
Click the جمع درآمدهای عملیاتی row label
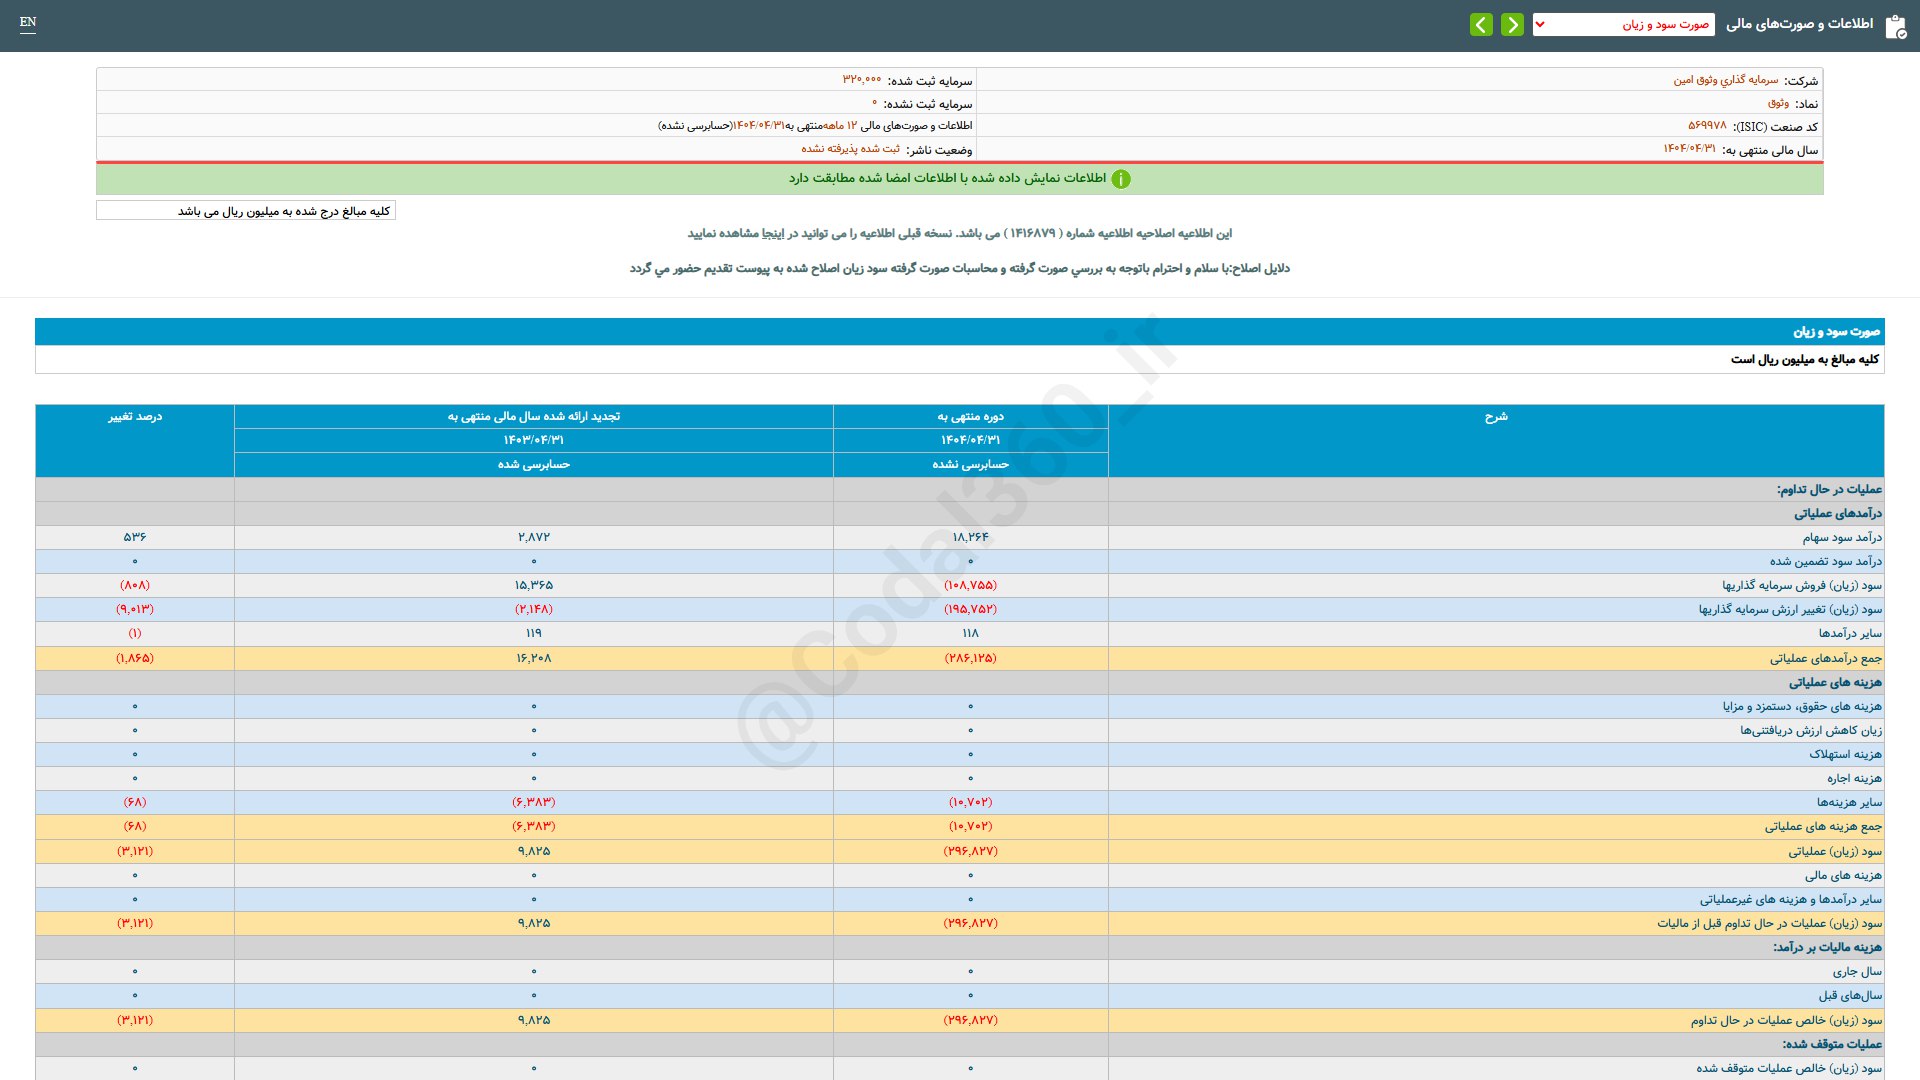[1825, 658]
